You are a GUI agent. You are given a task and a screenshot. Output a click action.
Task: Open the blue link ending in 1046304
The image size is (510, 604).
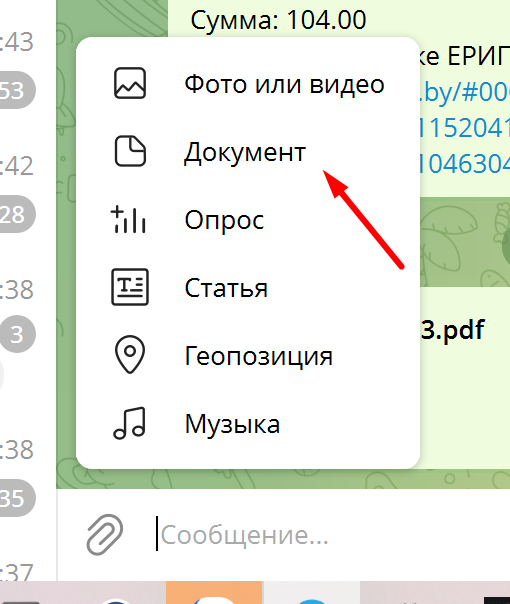pos(464,164)
